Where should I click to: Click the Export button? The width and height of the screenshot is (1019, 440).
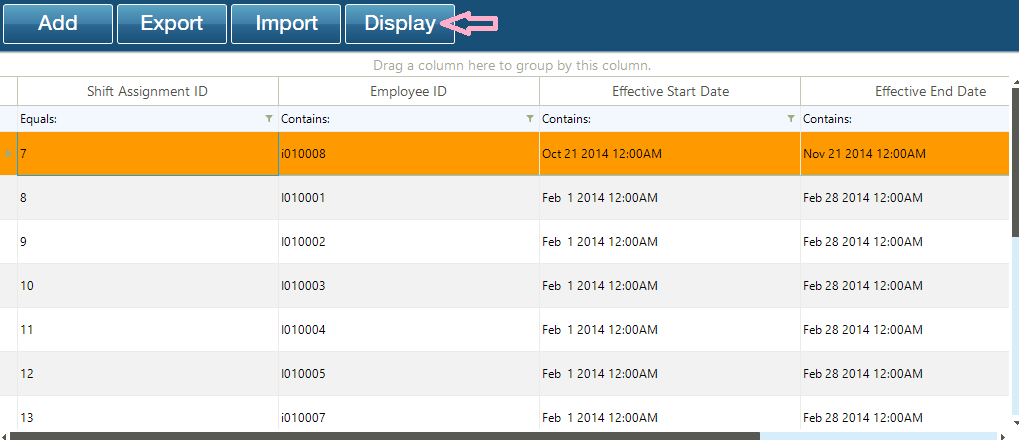pos(172,24)
